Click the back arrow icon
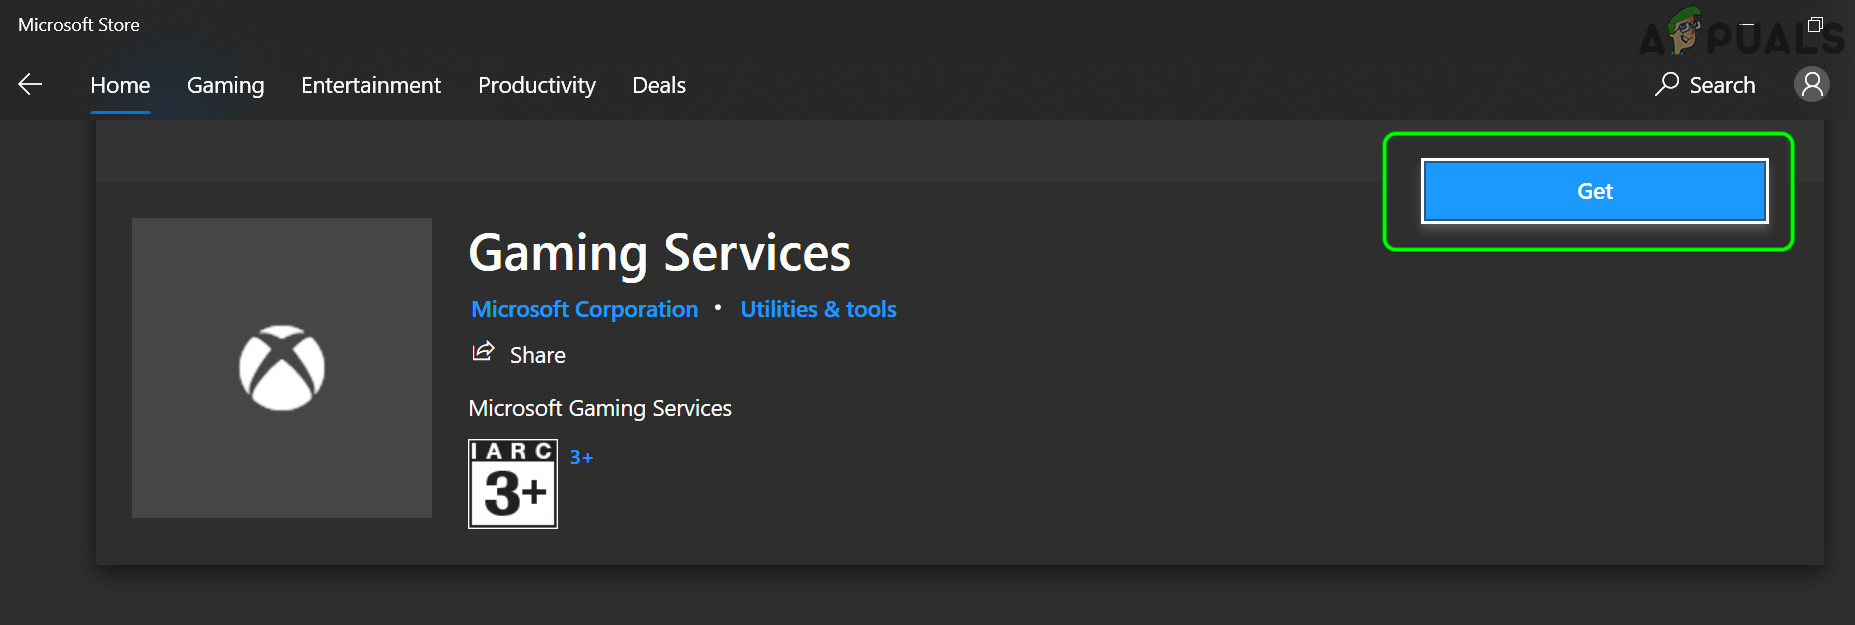Screen dimensions: 1855x625 [30, 85]
